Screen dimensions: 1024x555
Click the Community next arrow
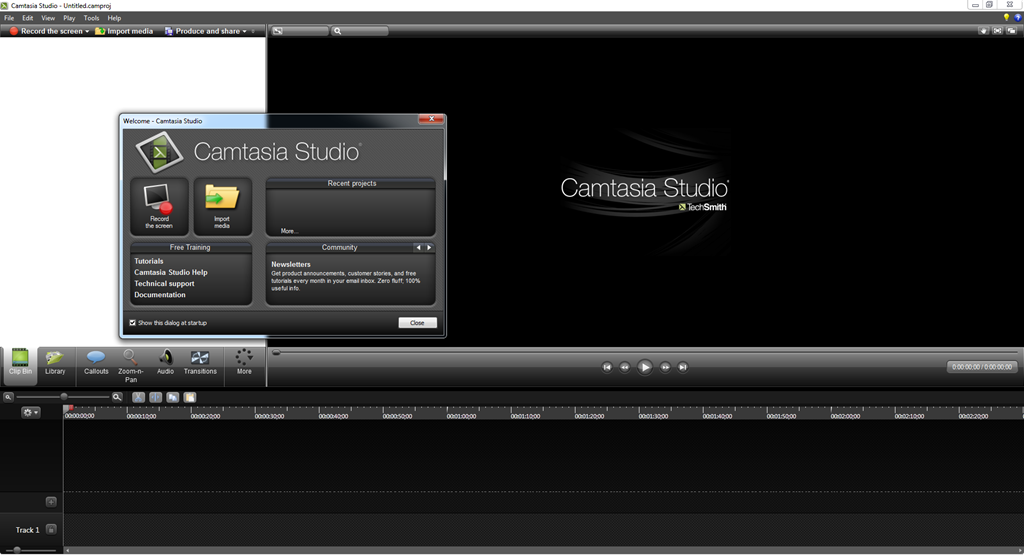[429, 247]
